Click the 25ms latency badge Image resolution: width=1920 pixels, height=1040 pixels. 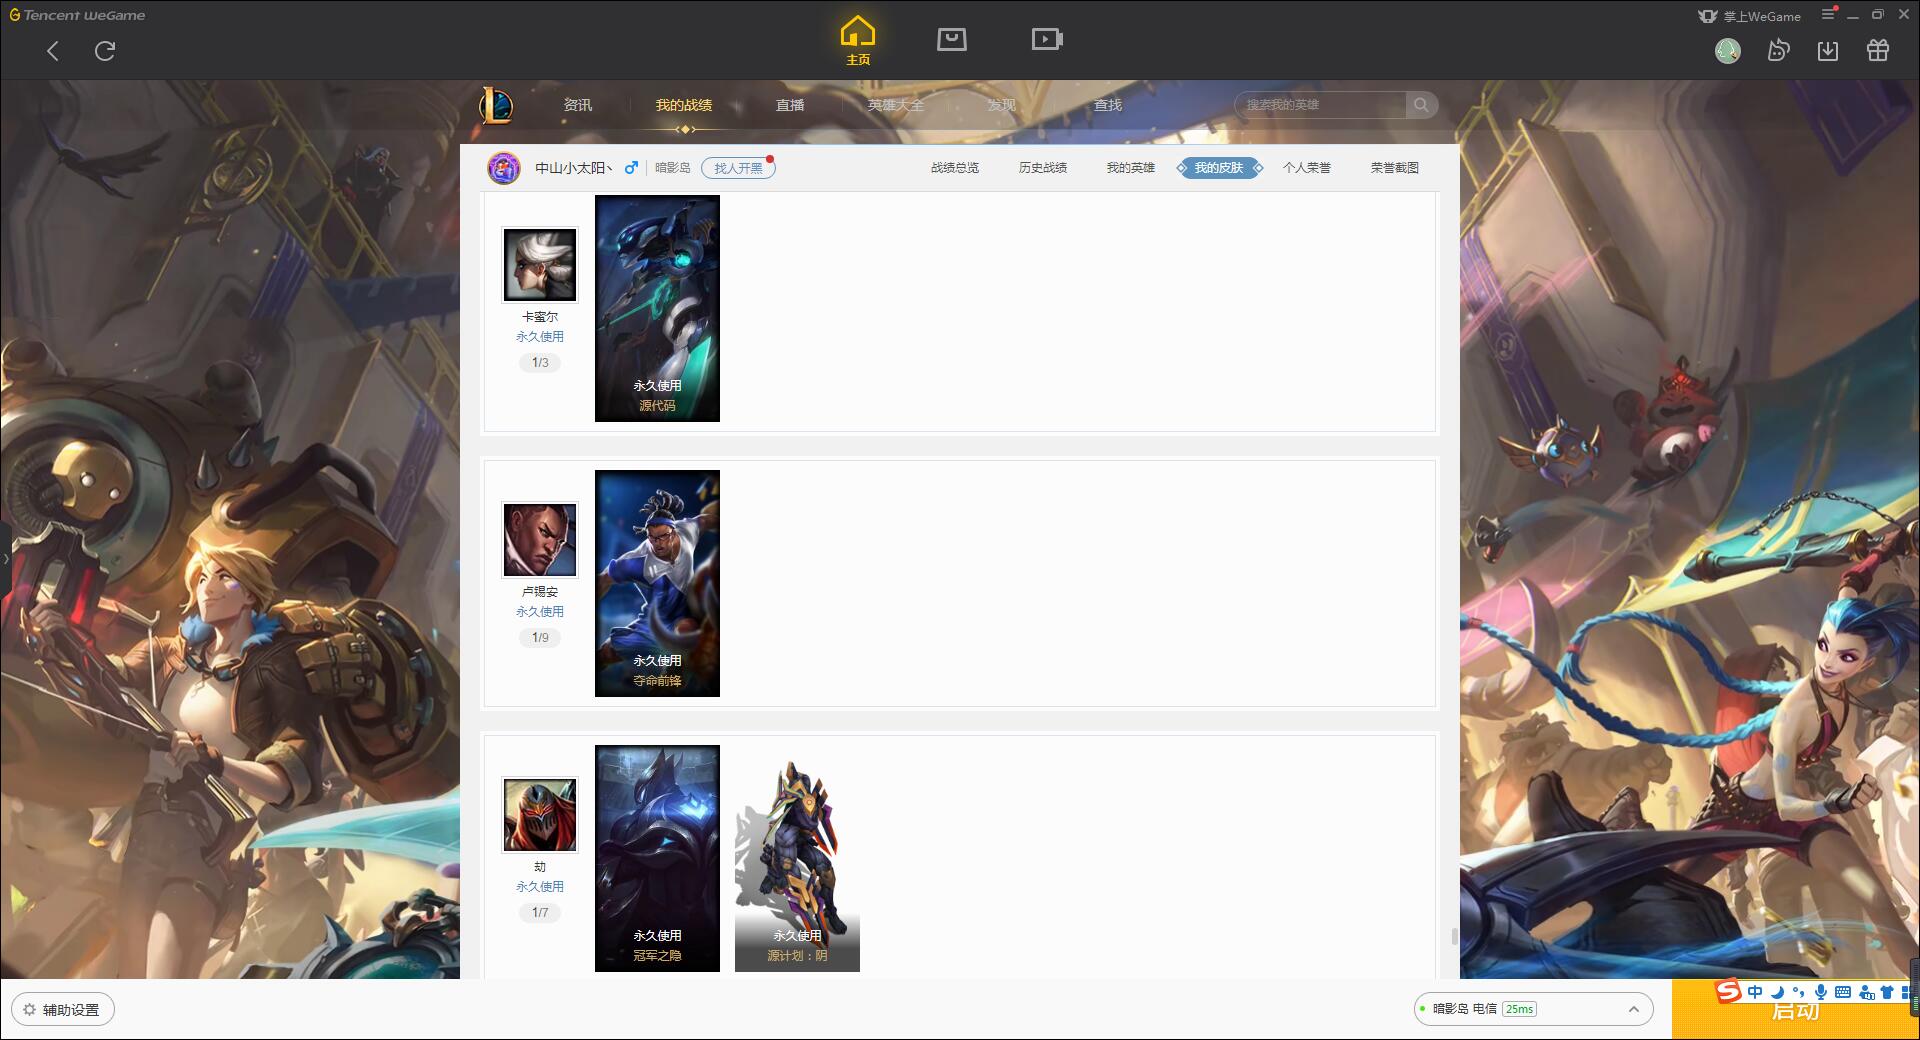tap(1519, 1009)
